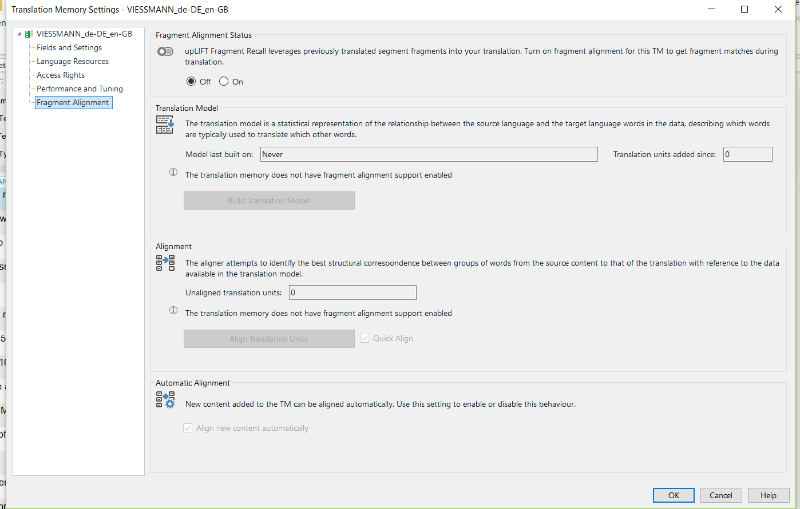Open Language Resources page
Image resolution: width=800 pixels, height=509 pixels.
coord(72,61)
